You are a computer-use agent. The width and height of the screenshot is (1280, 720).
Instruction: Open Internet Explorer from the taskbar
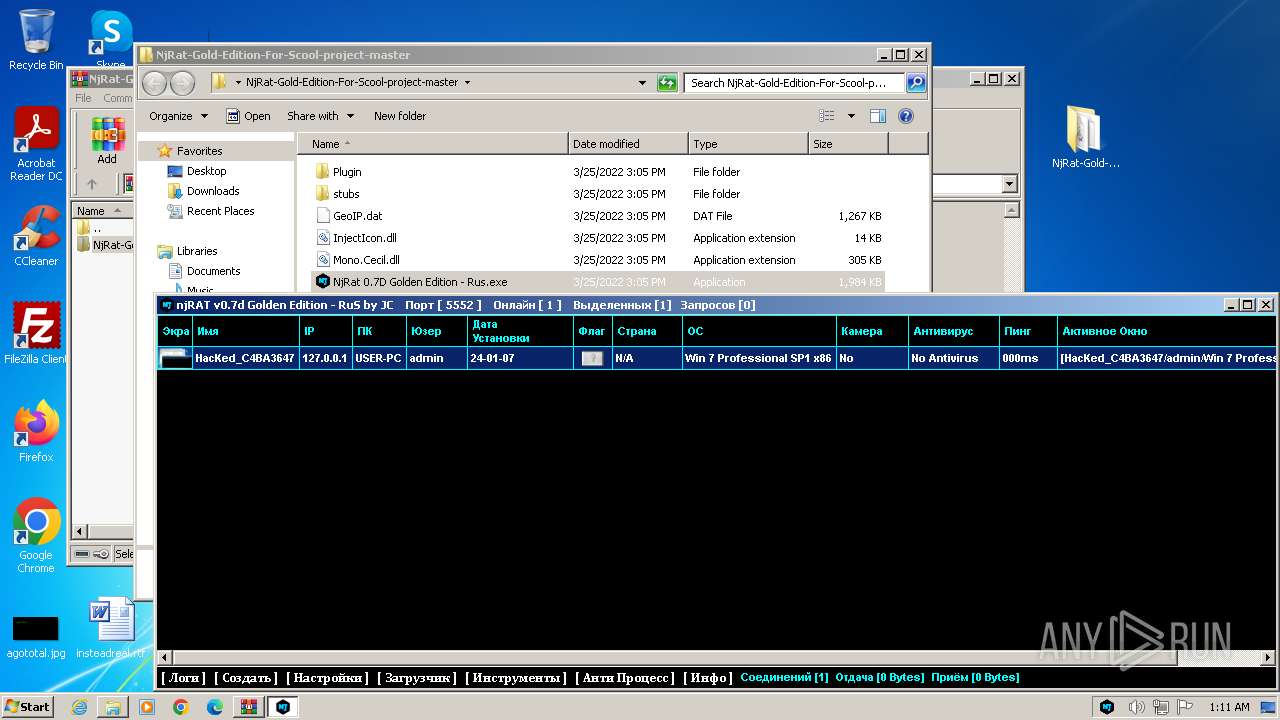pyautogui.click(x=79, y=707)
